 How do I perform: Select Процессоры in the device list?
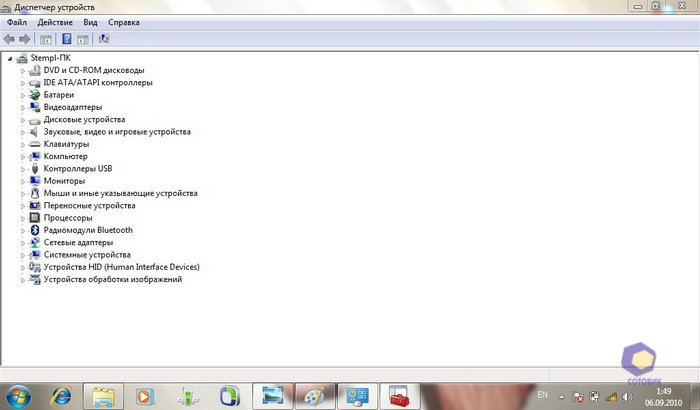(x=68, y=218)
